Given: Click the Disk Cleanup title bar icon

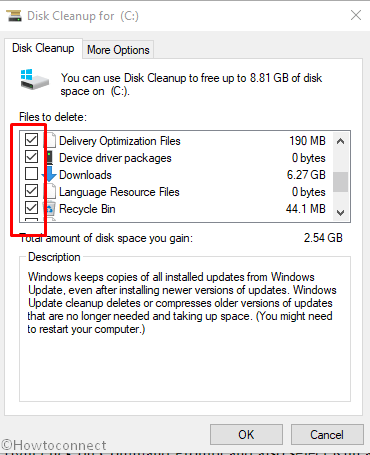Looking at the screenshot, I should pyautogui.click(x=14, y=16).
